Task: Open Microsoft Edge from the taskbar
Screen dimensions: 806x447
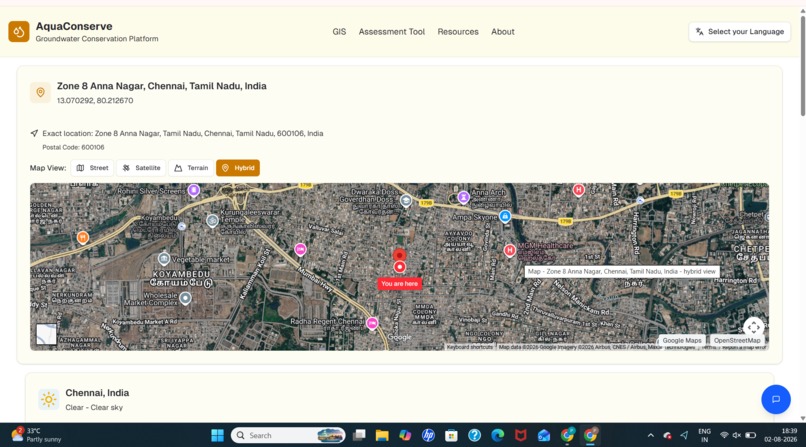Action: pos(498,436)
